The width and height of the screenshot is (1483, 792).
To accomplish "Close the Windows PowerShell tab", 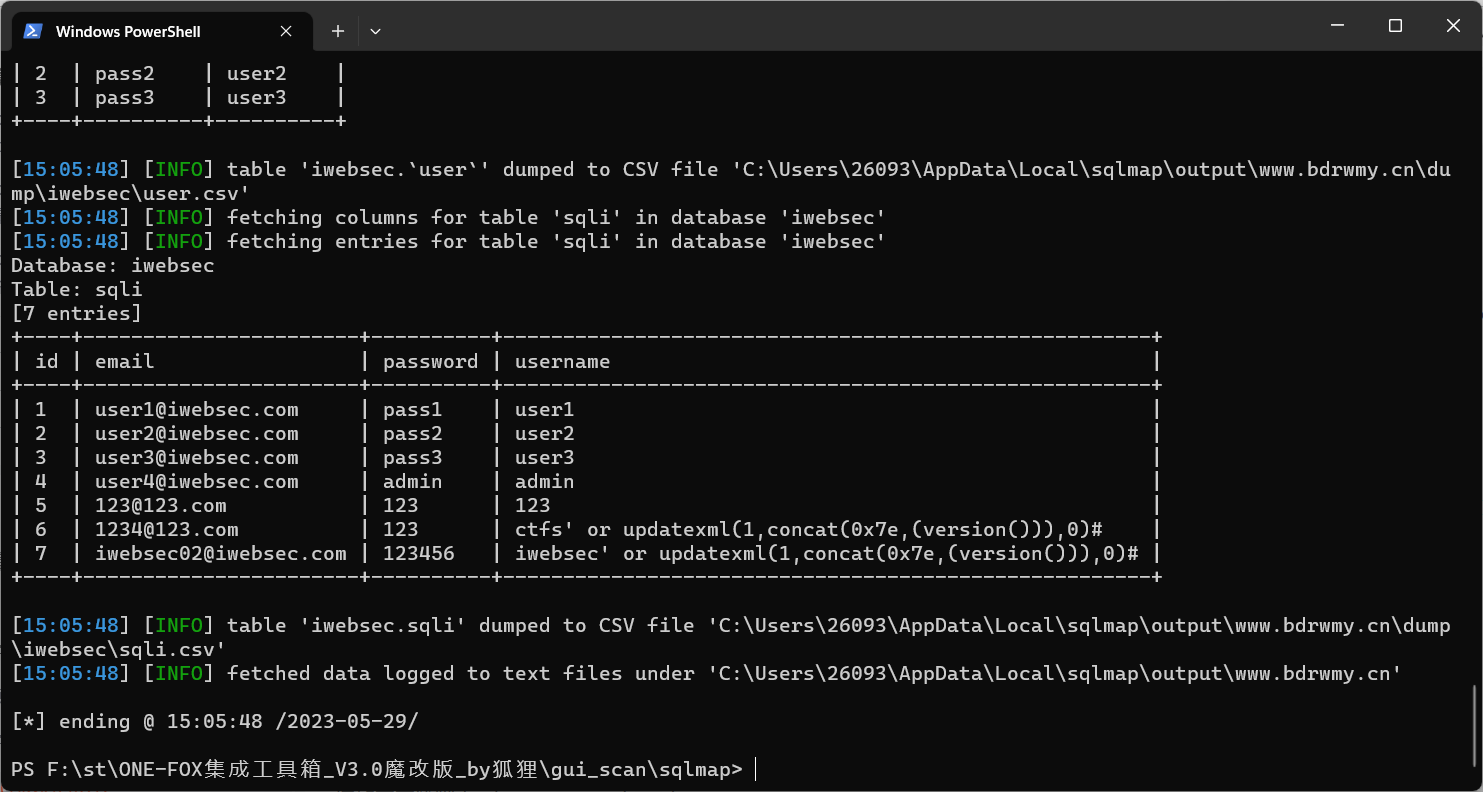I will pyautogui.click(x=286, y=31).
